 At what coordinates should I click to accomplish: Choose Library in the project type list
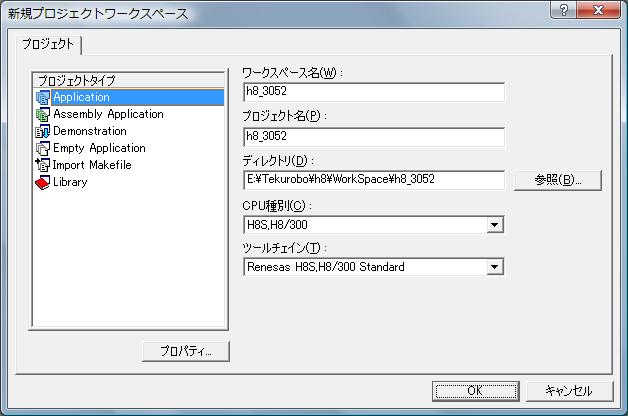pyautogui.click(x=70, y=182)
